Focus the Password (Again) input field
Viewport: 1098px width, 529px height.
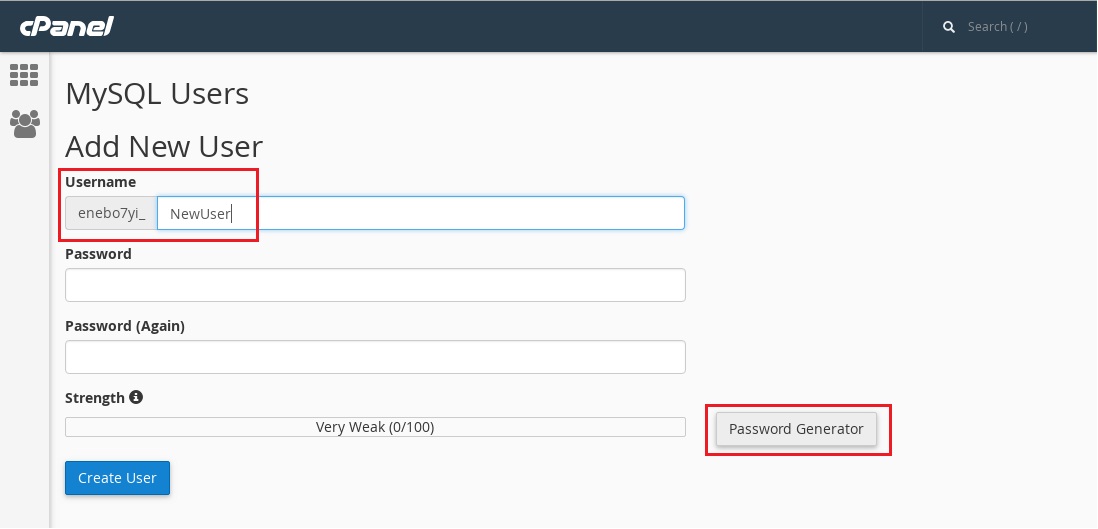point(375,357)
